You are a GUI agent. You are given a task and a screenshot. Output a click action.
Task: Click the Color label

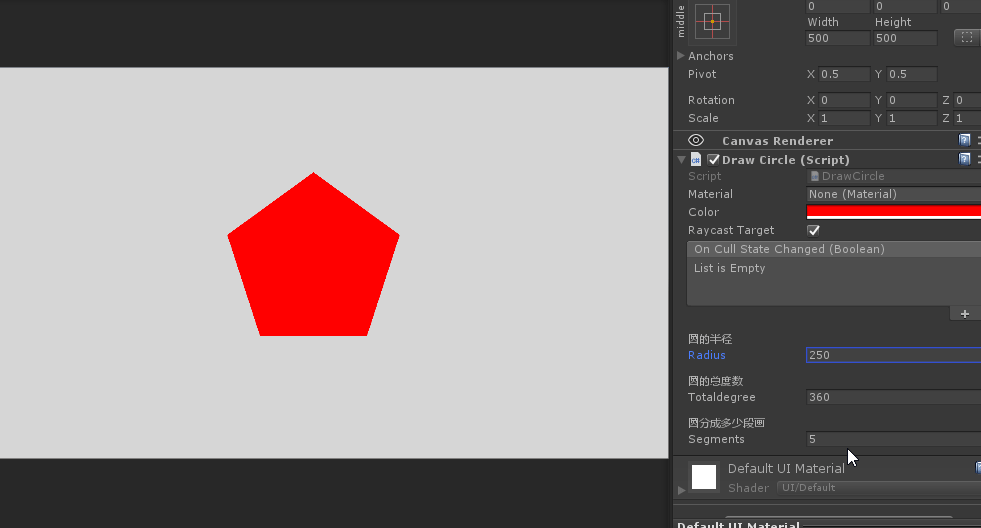703,212
